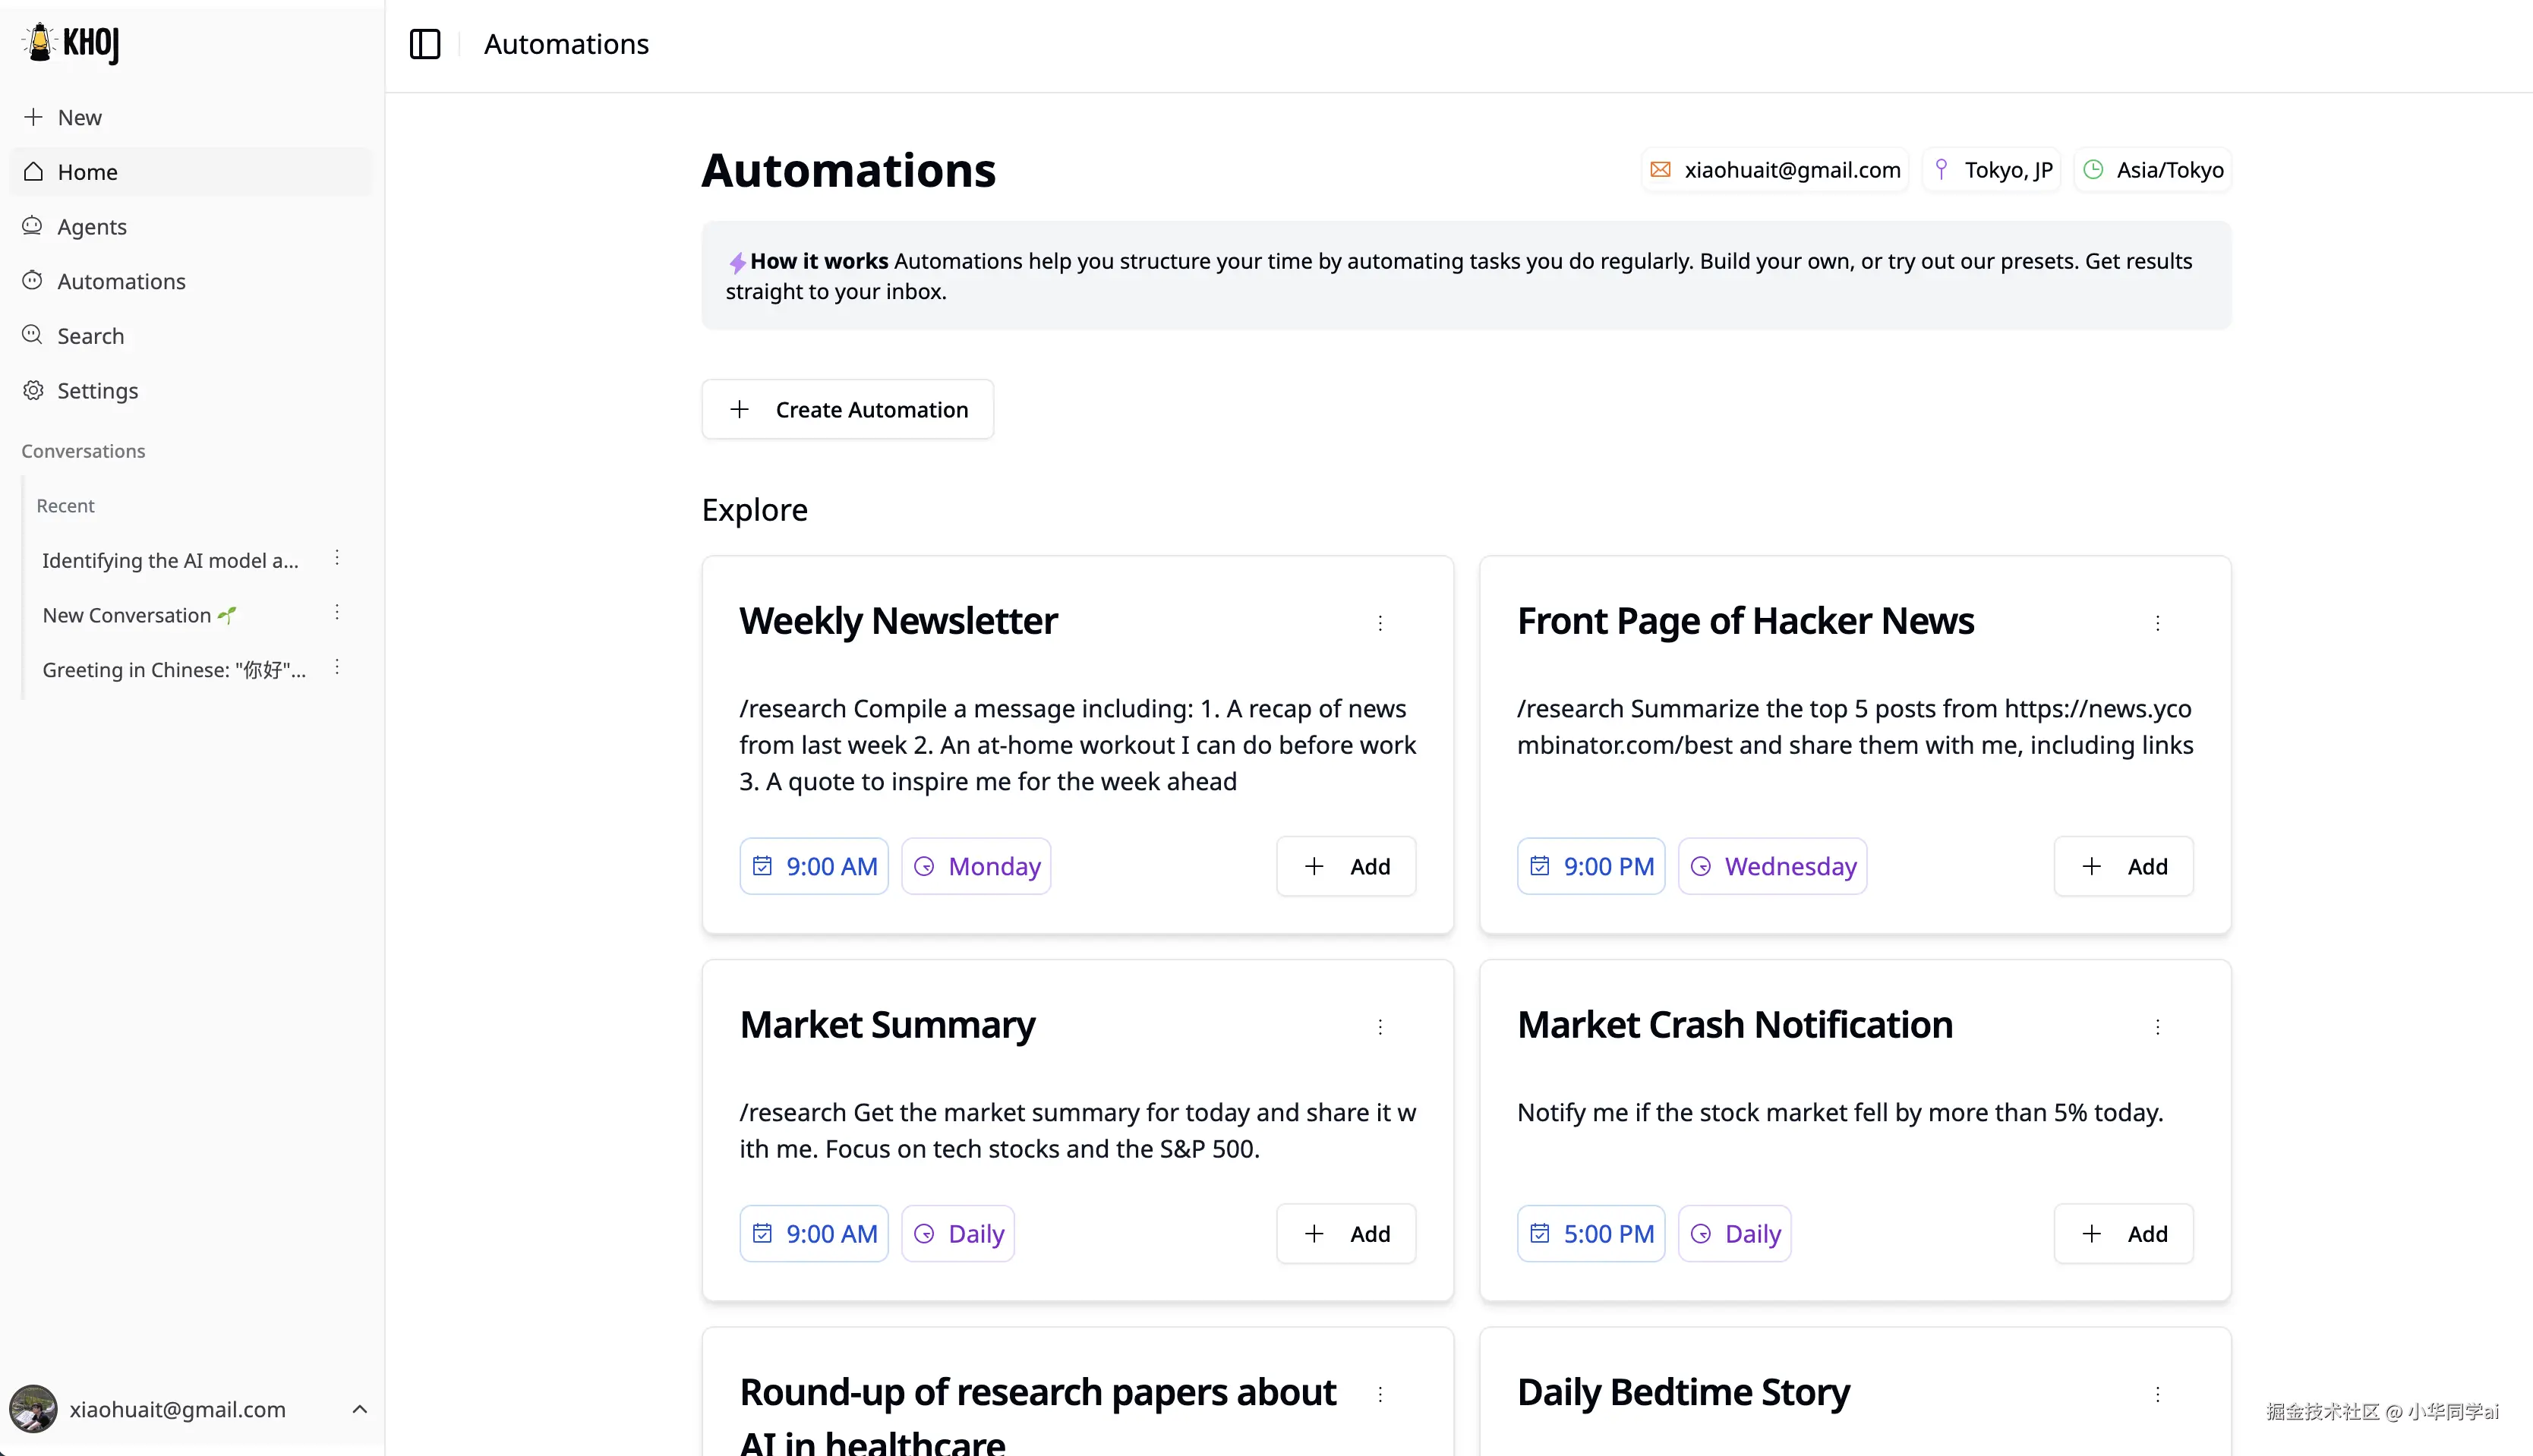Click the Create Automation button
Image resolution: width=2533 pixels, height=1456 pixels.
pyautogui.click(x=847, y=409)
